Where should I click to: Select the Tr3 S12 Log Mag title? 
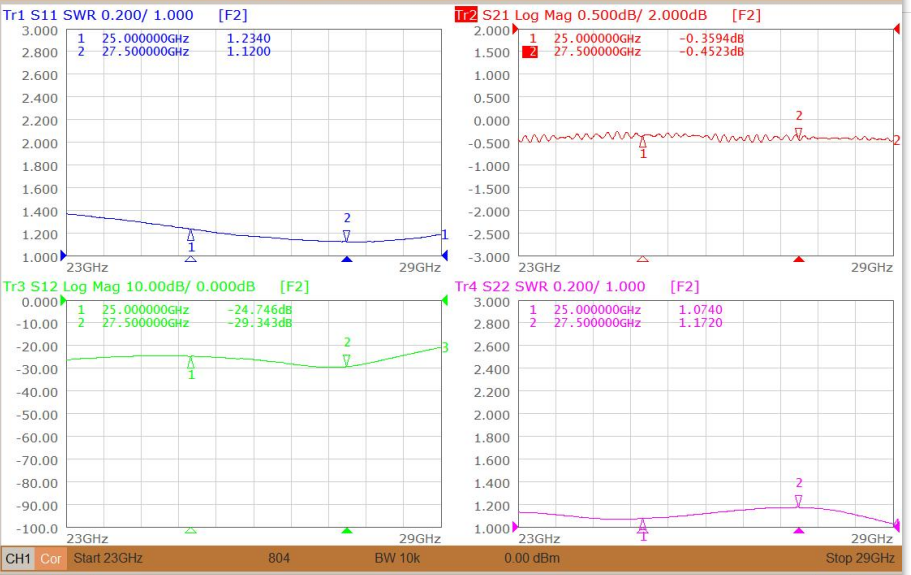(x=129, y=286)
